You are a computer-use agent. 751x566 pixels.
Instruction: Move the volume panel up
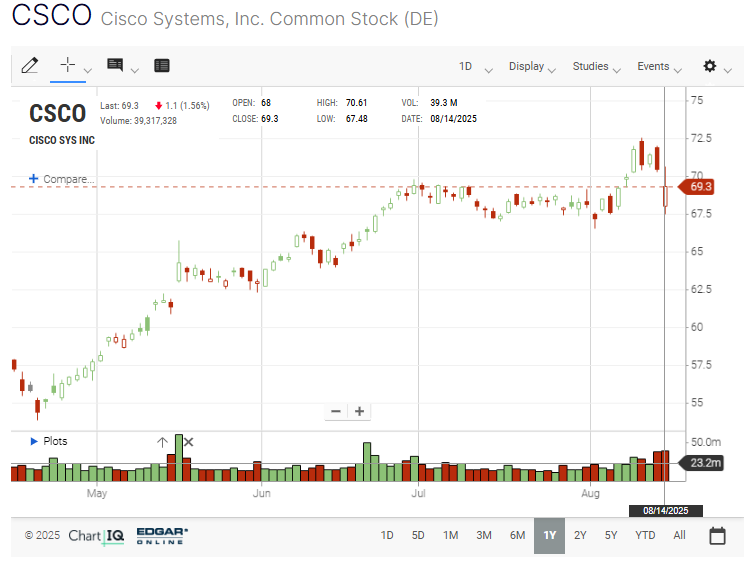point(162,442)
